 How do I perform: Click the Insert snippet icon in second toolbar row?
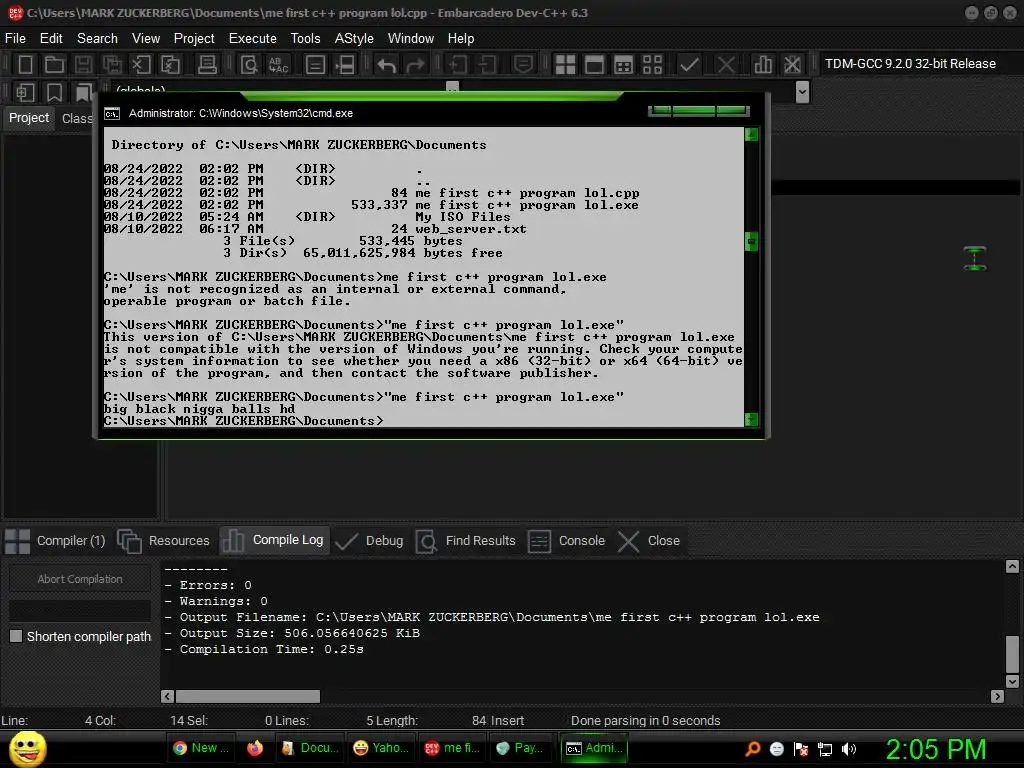25,92
